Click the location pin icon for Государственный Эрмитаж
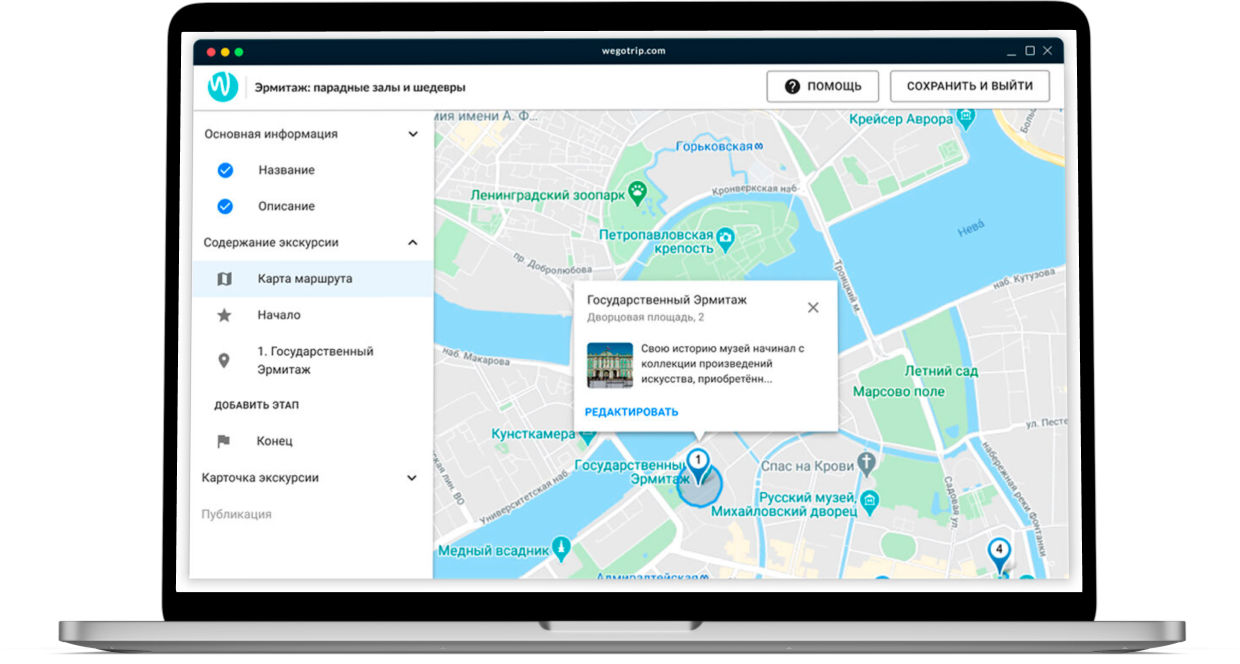Screen dimensions: 1240x664 pyautogui.click(x=224, y=360)
